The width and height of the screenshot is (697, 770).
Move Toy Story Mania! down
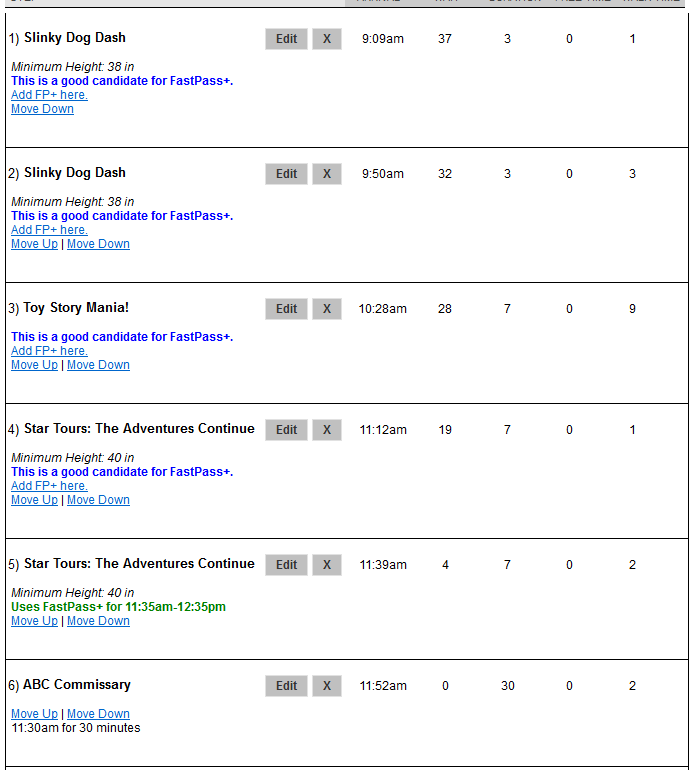pyautogui.click(x=98, y=365)
